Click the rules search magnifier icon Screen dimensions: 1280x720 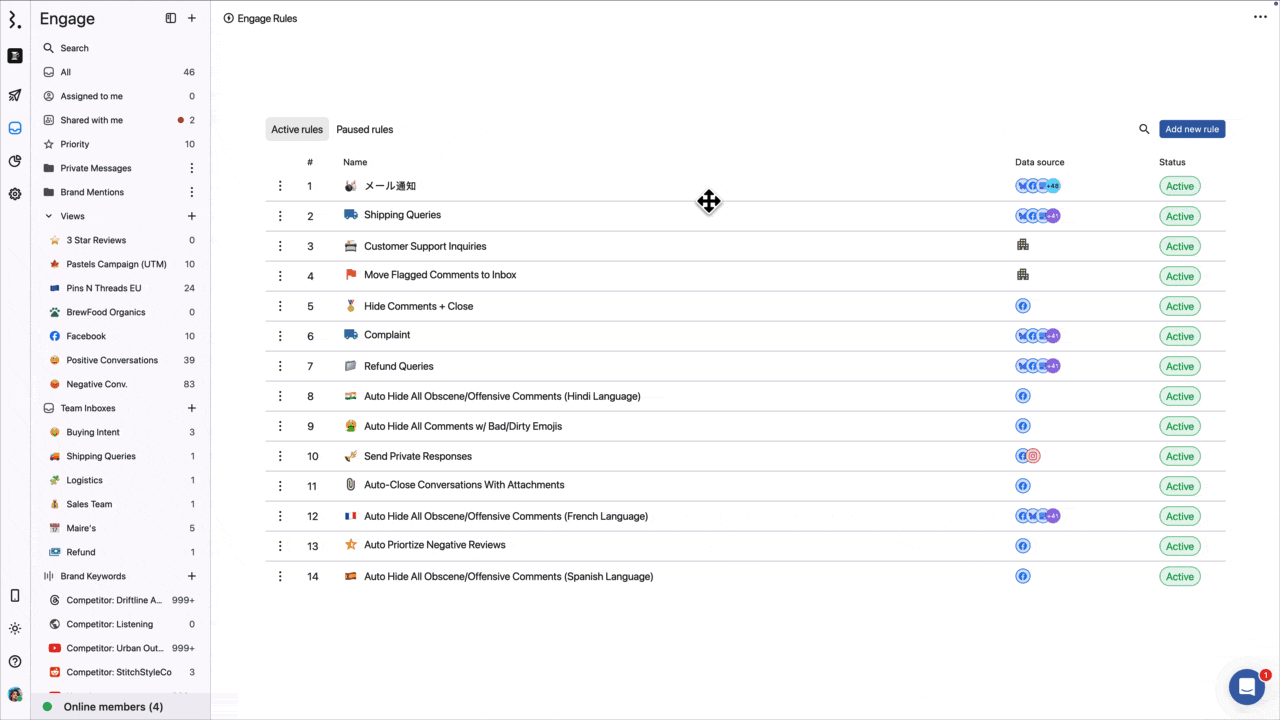pyautogui.click(x=1144, y=129)
